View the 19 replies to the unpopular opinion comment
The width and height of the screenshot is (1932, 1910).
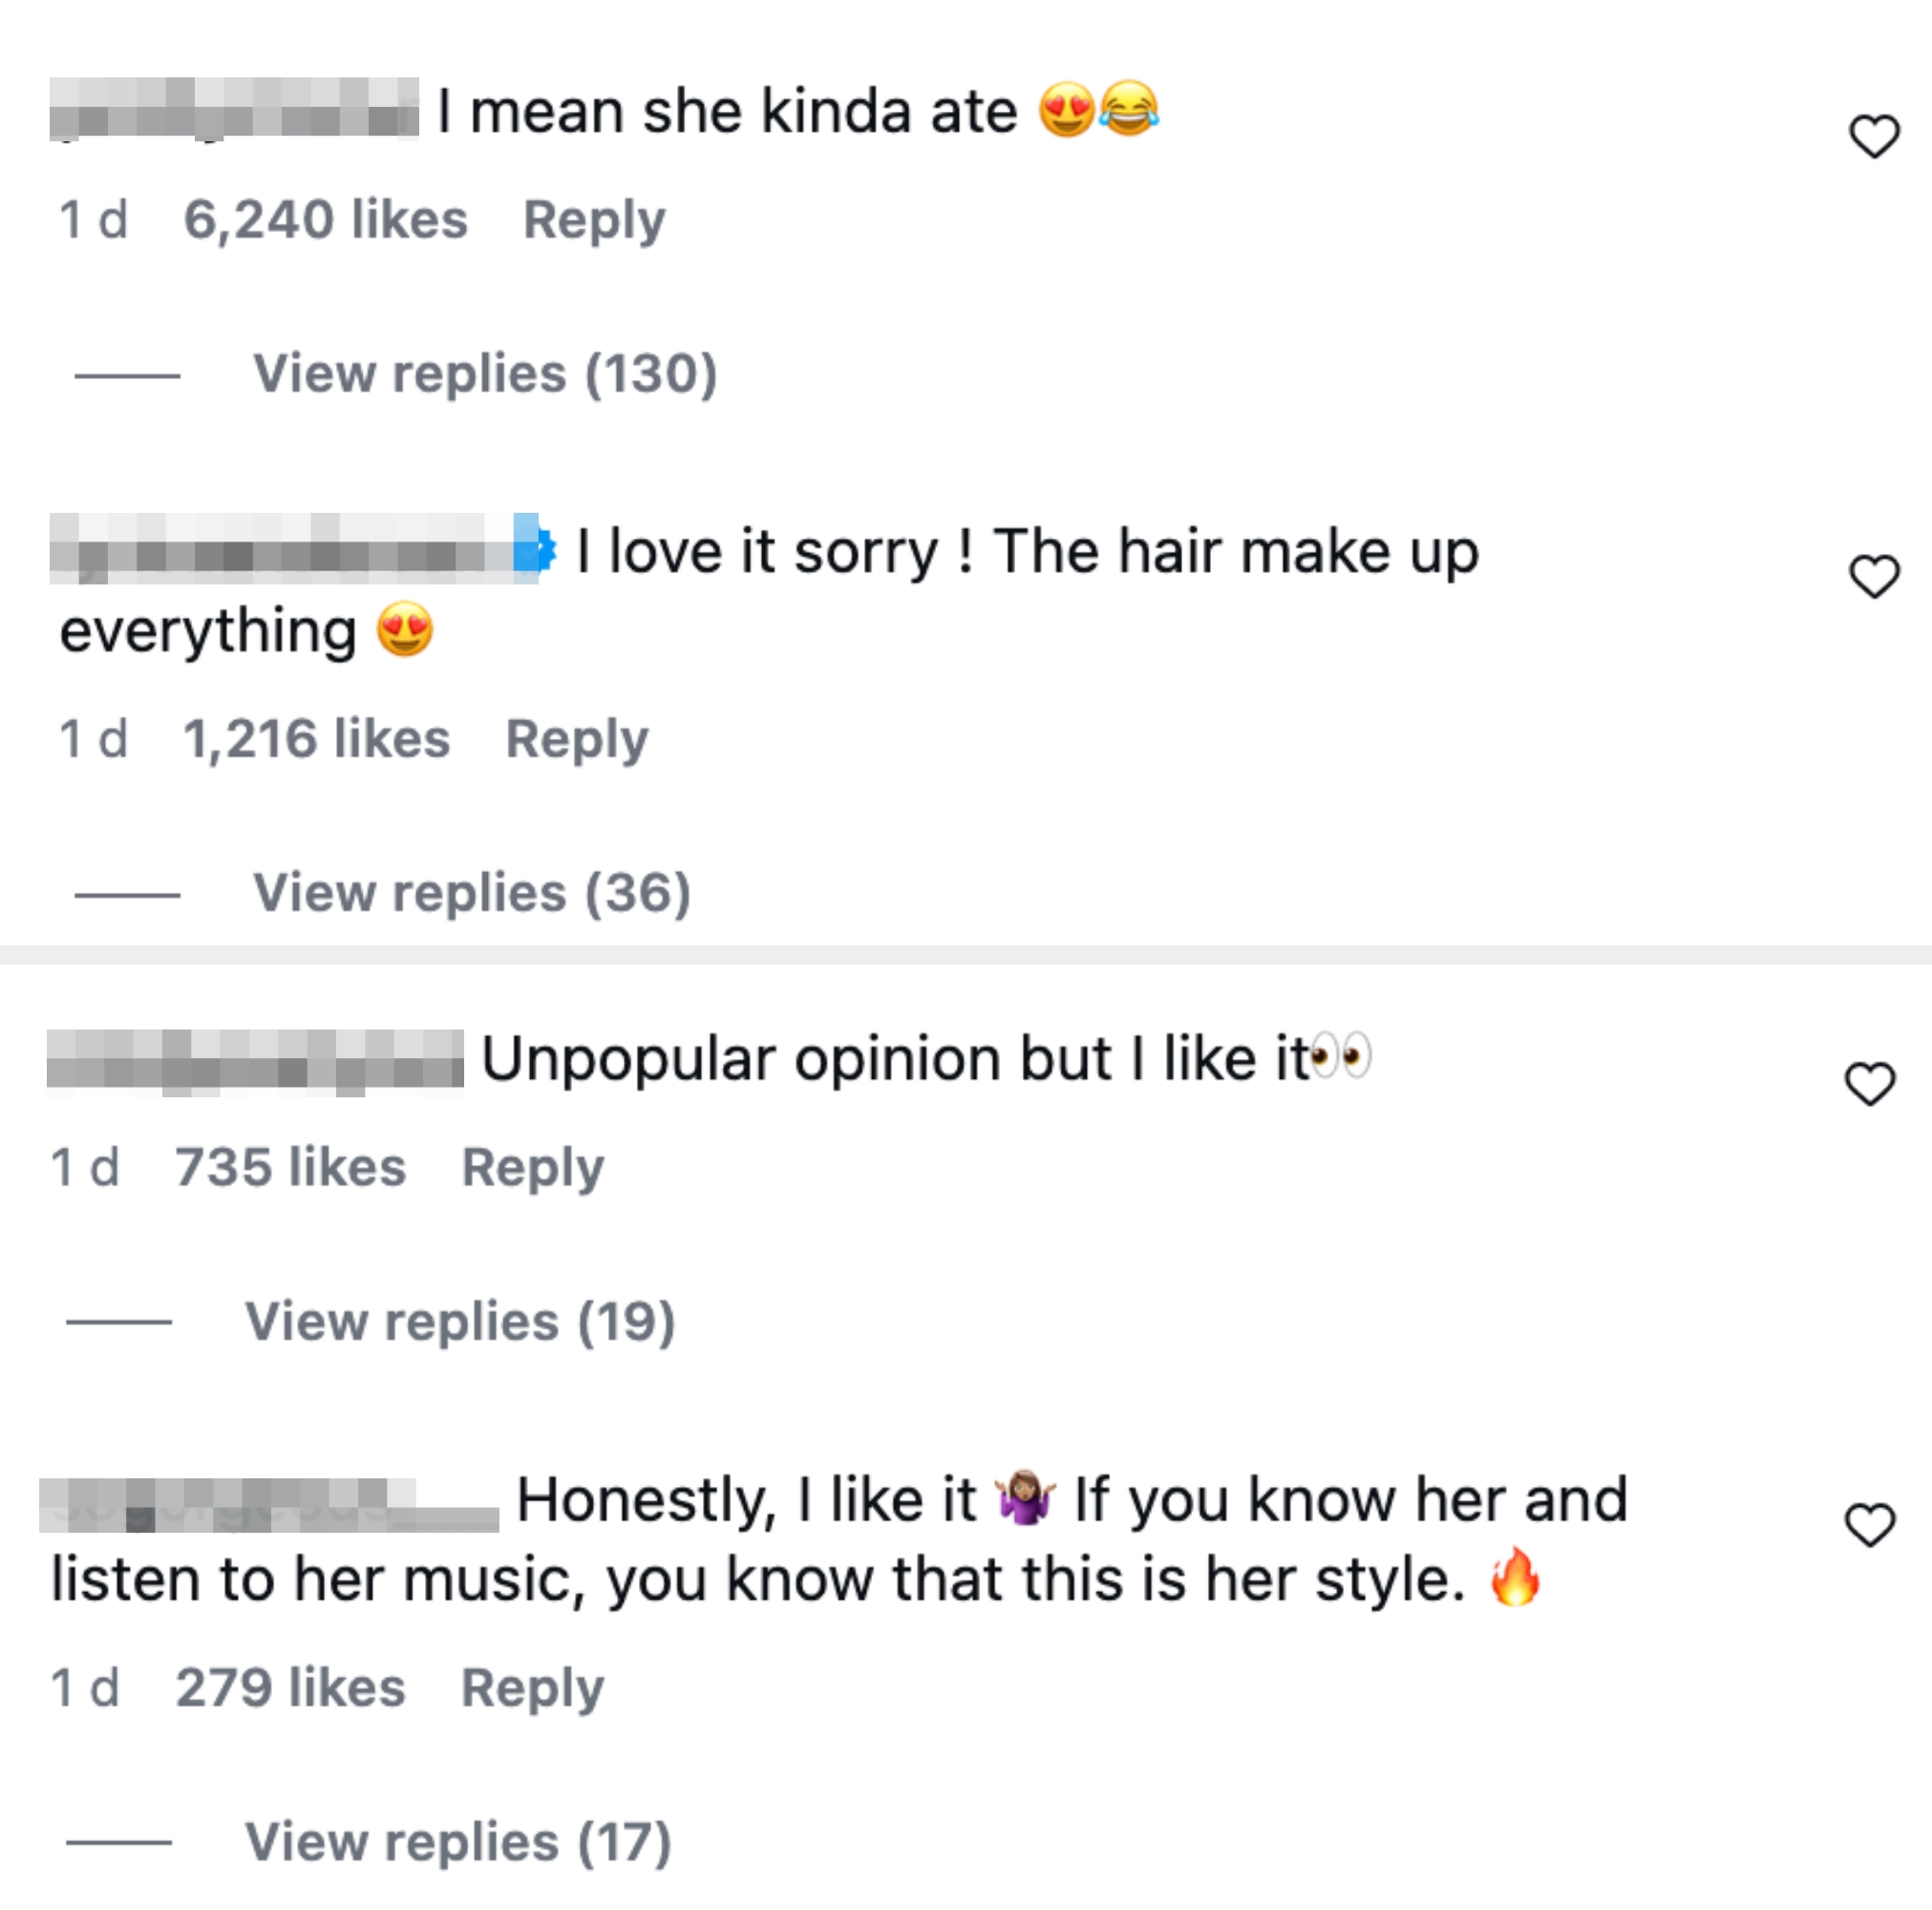coord(462,1320)
